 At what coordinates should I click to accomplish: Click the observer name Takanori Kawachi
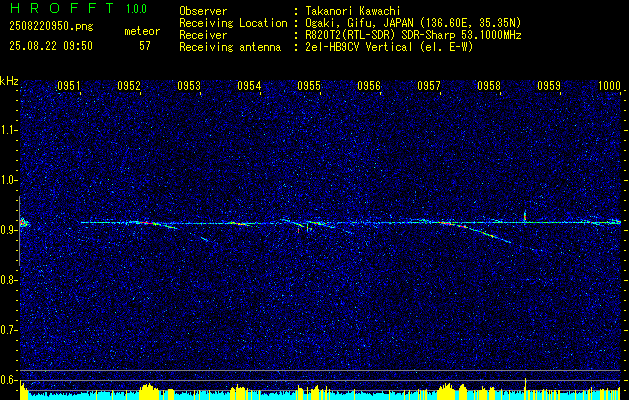pyautogui.click(x=353, y=11)
